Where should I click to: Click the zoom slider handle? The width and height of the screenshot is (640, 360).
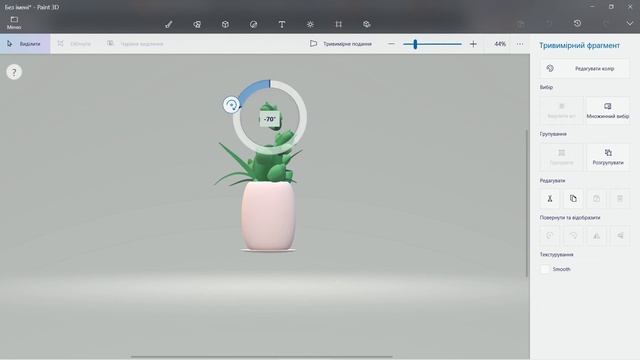tap(415, 44)
